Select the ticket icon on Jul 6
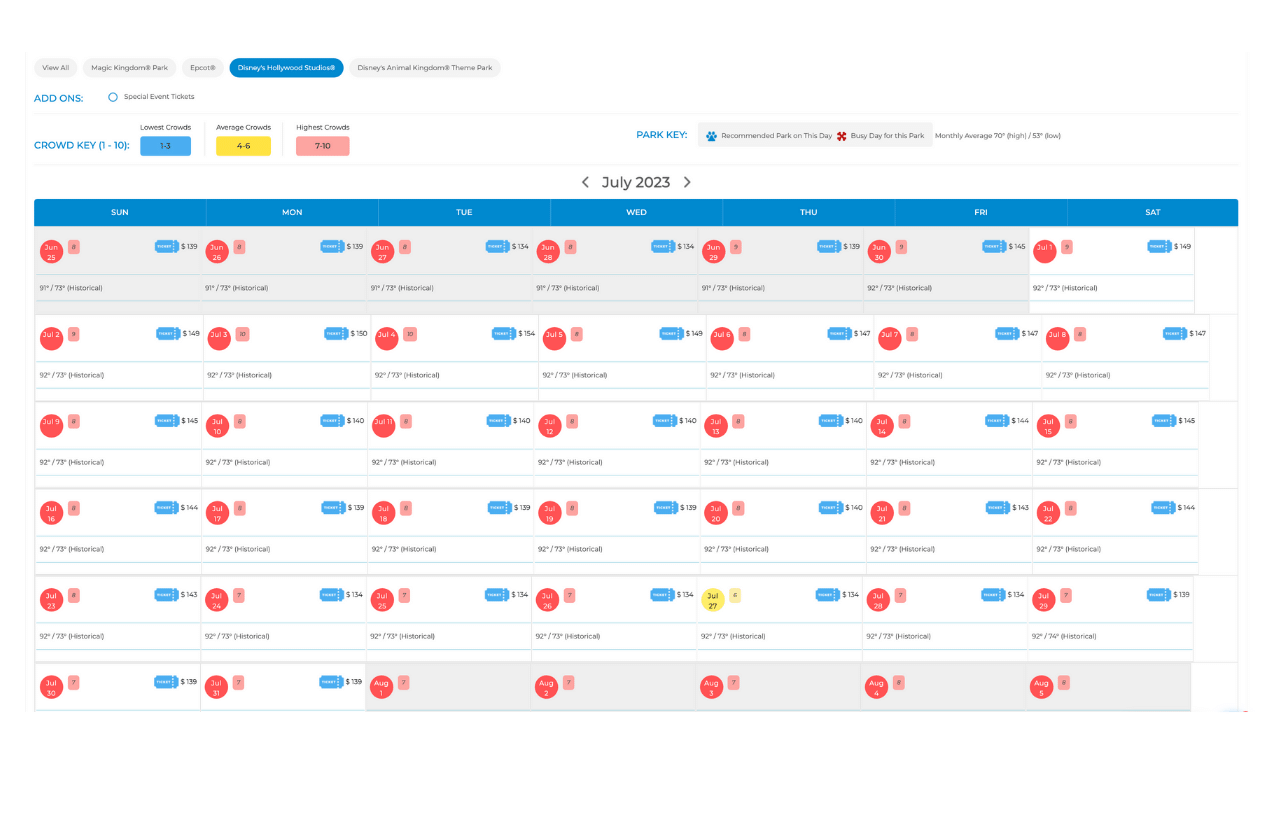Image resolution: width=1280 pixels, height=830 pixels. point(839,333)
